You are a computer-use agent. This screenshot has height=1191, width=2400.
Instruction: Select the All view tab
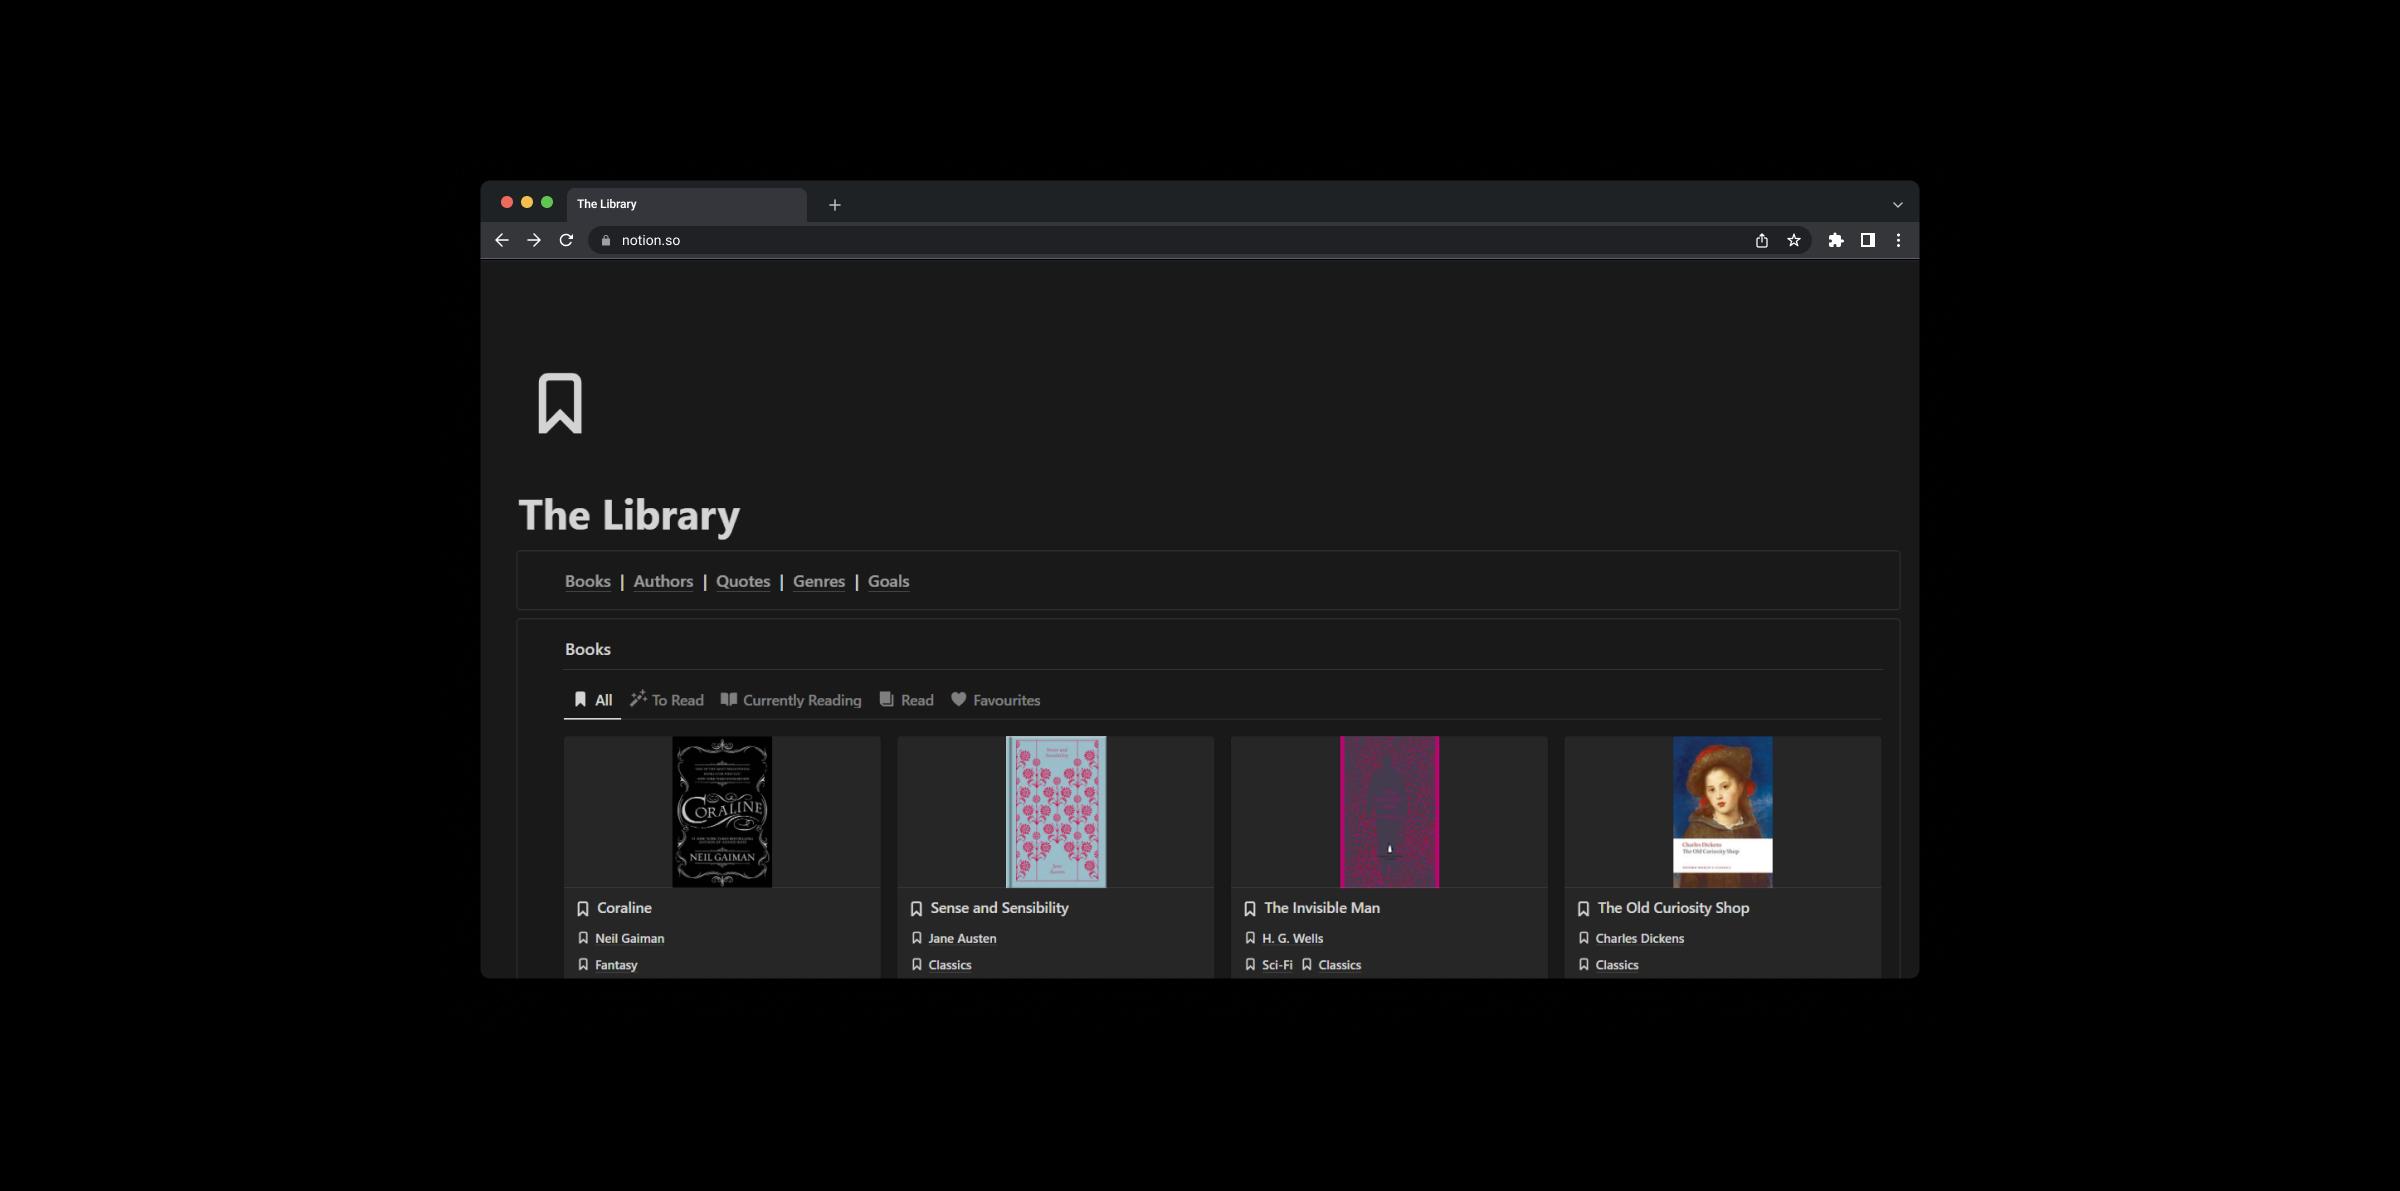click(x=593, y=700)
